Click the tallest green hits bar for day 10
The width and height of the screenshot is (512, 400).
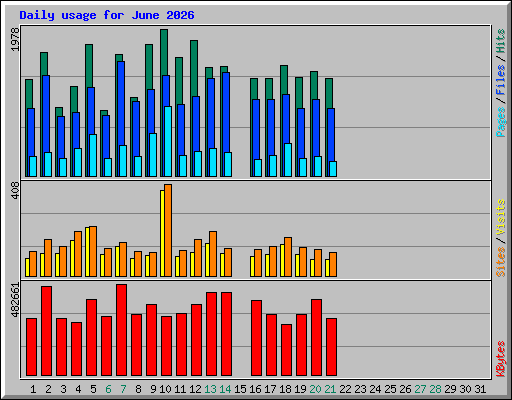164,52
